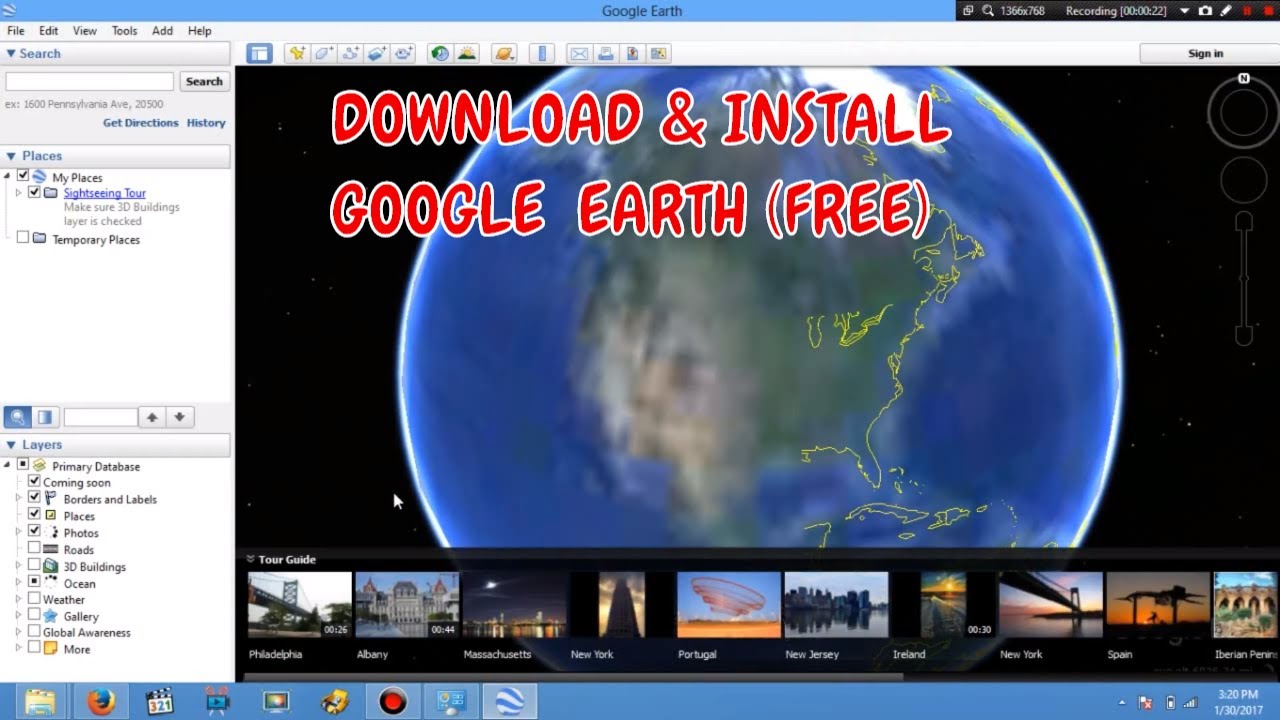This screenshot has height=720, width=1280.
Task: Open the Tools menu
Action: [125, 31]
